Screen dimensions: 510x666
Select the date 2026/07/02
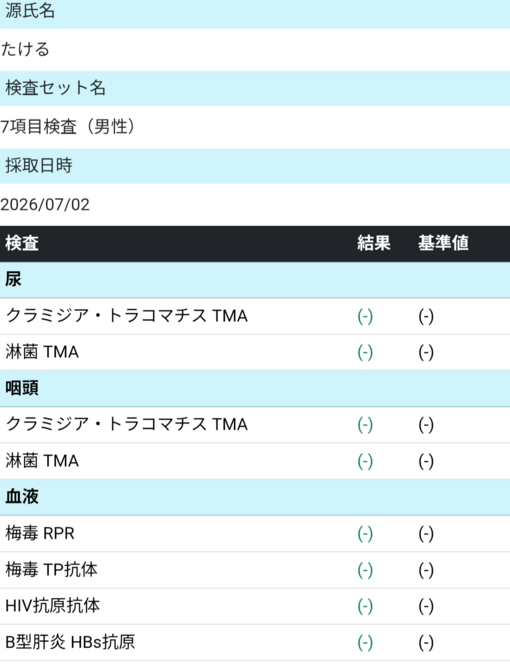(45, 204)
